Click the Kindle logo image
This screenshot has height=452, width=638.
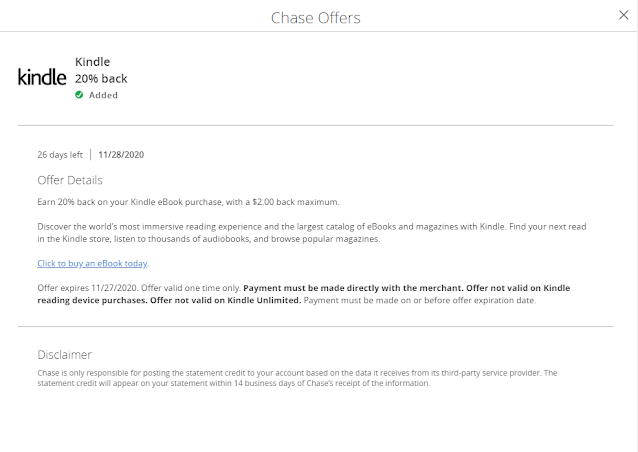coord(42,77)
